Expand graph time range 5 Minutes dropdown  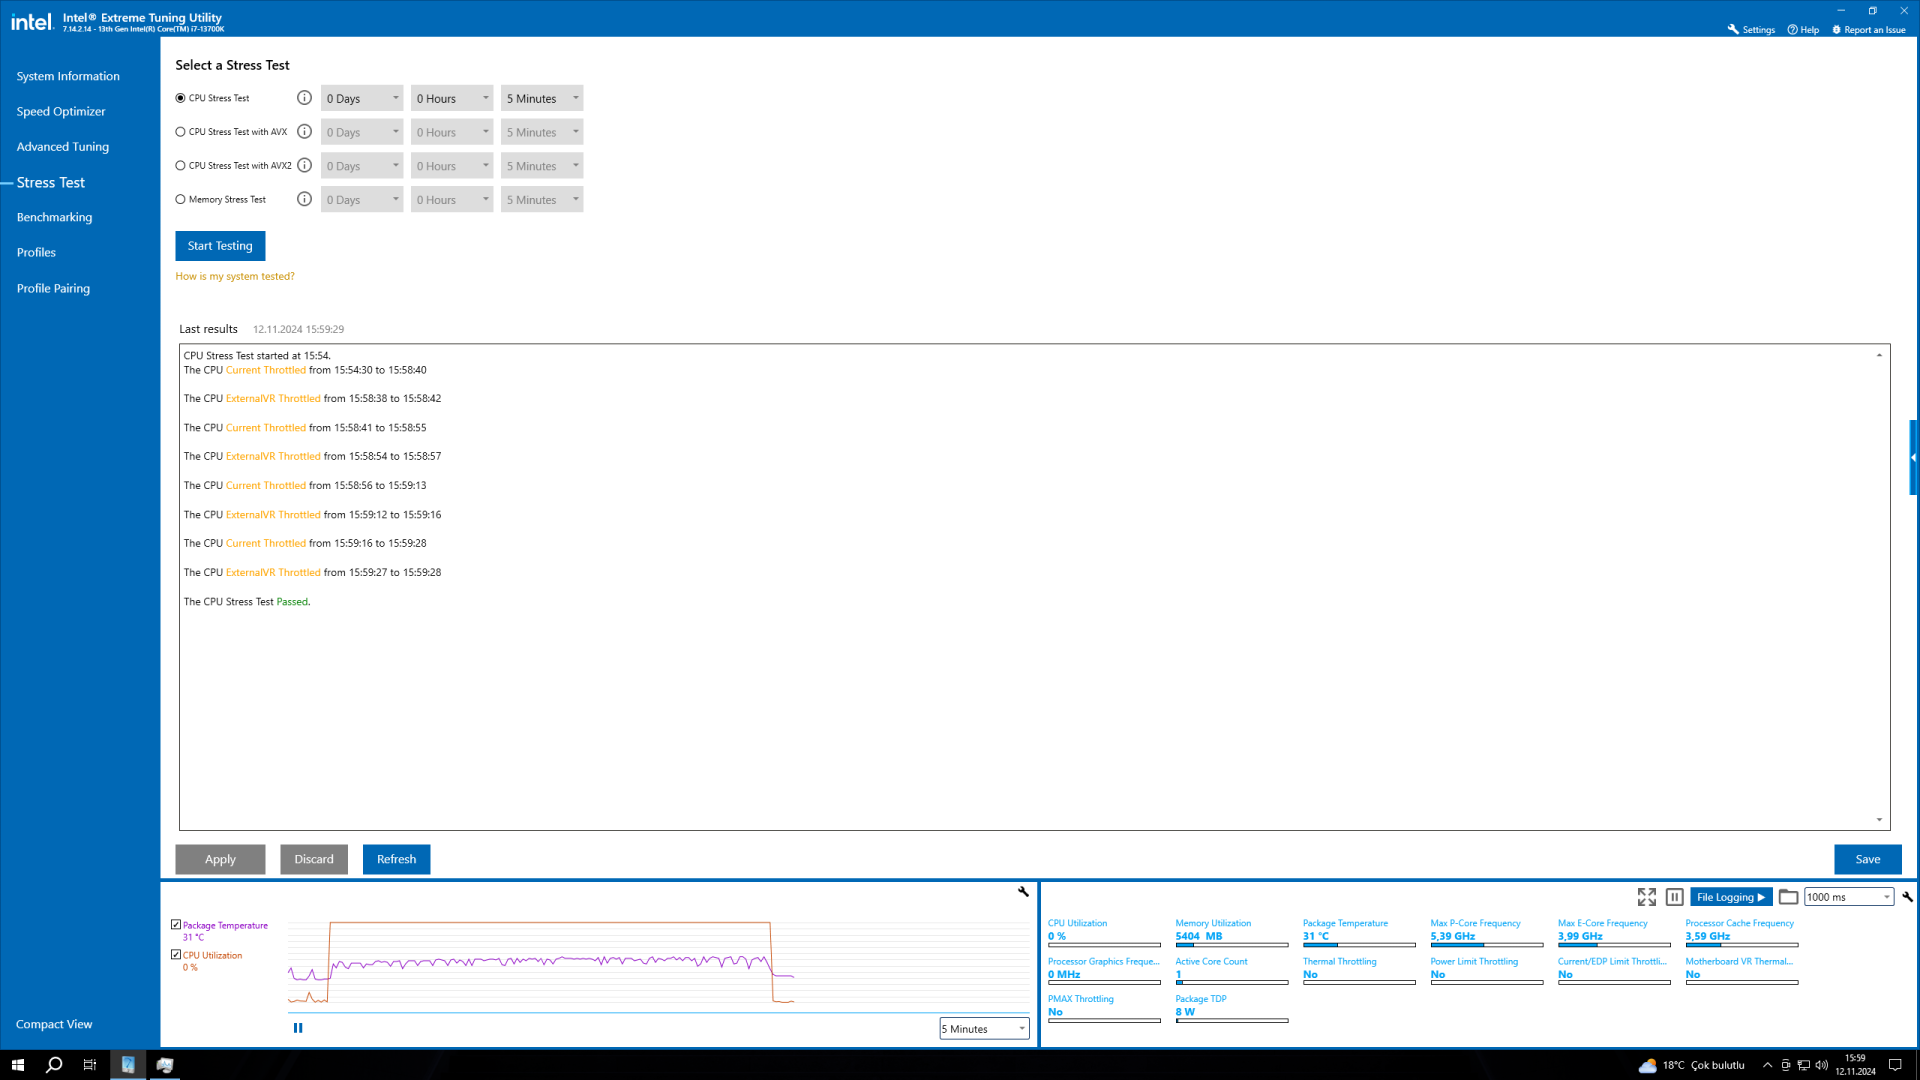click(984, 1029)
